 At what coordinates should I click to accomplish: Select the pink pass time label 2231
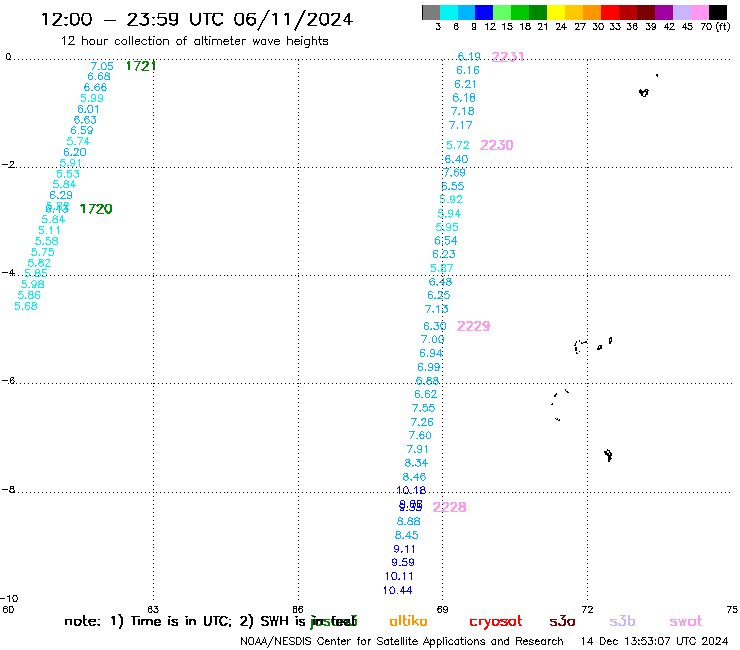[x=508, y=57]
